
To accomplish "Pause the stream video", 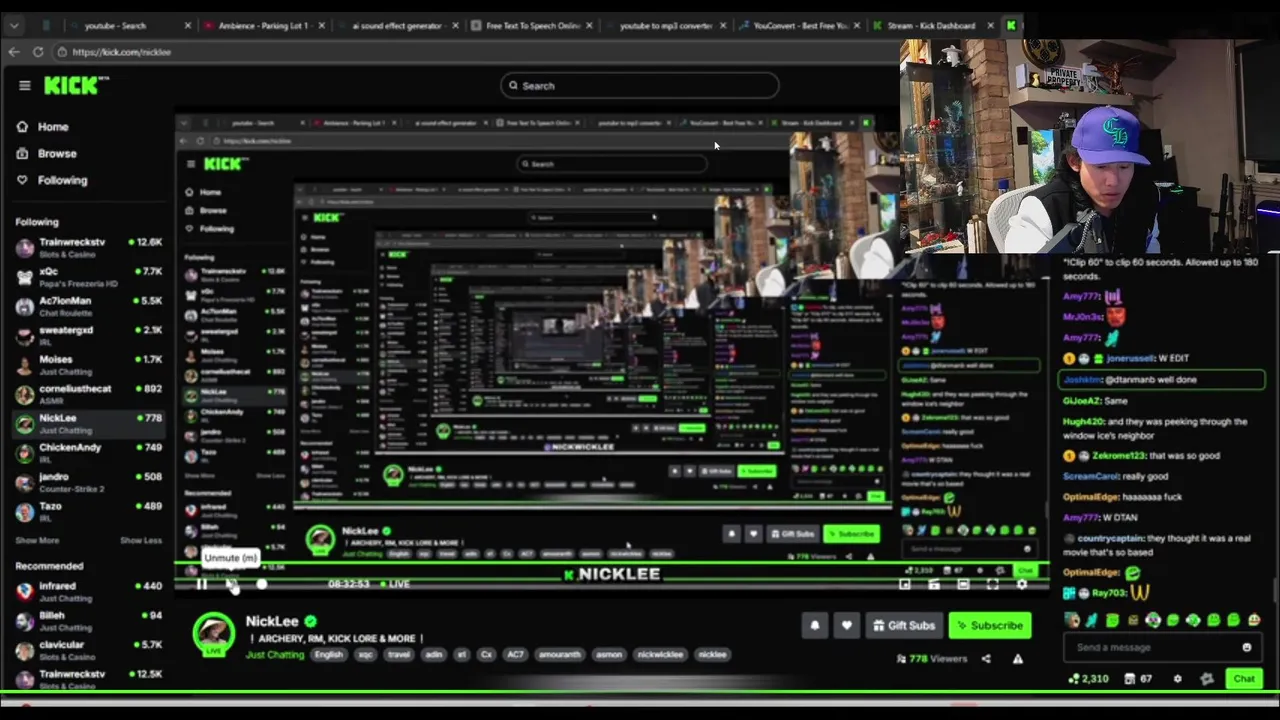I will click(202, 584).
